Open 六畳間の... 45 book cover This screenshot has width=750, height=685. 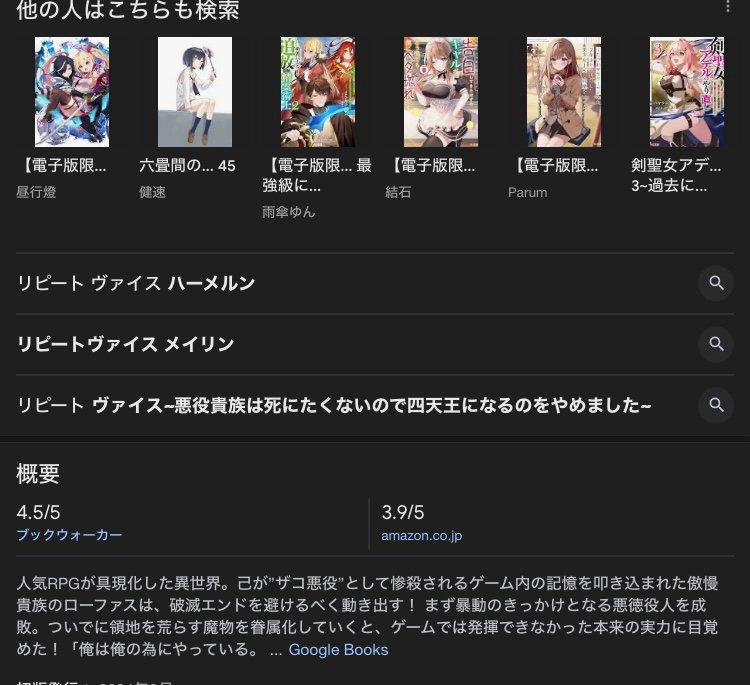click(195, 92)
